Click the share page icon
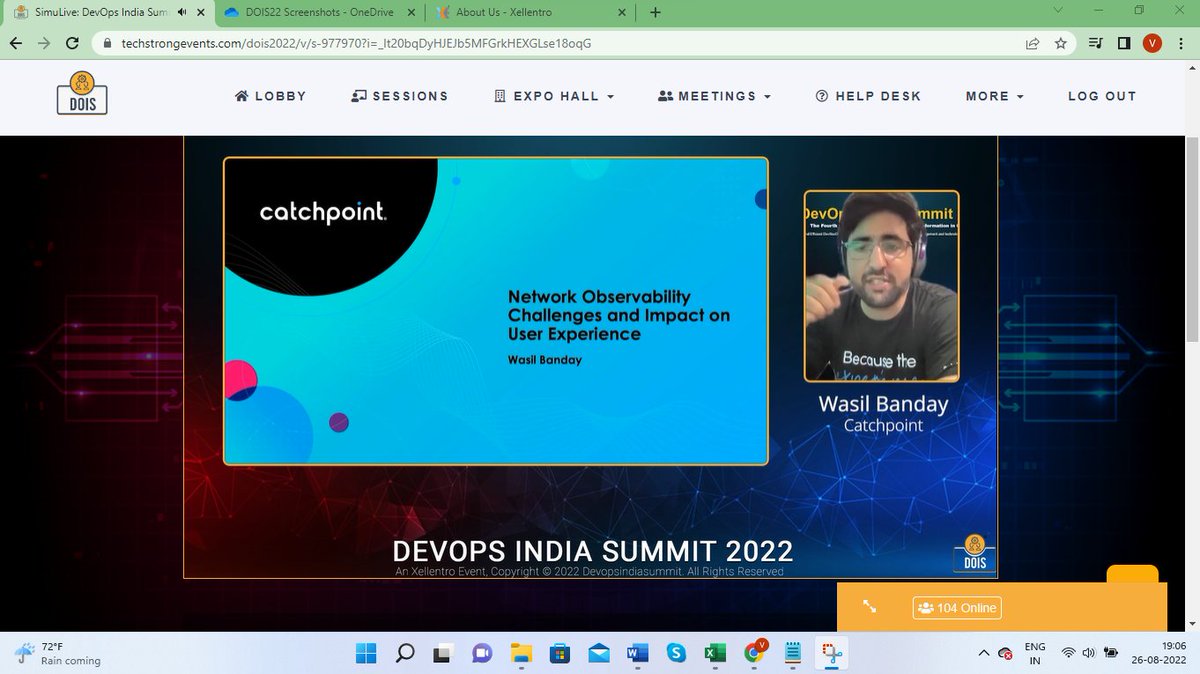 click(1032, 43)
